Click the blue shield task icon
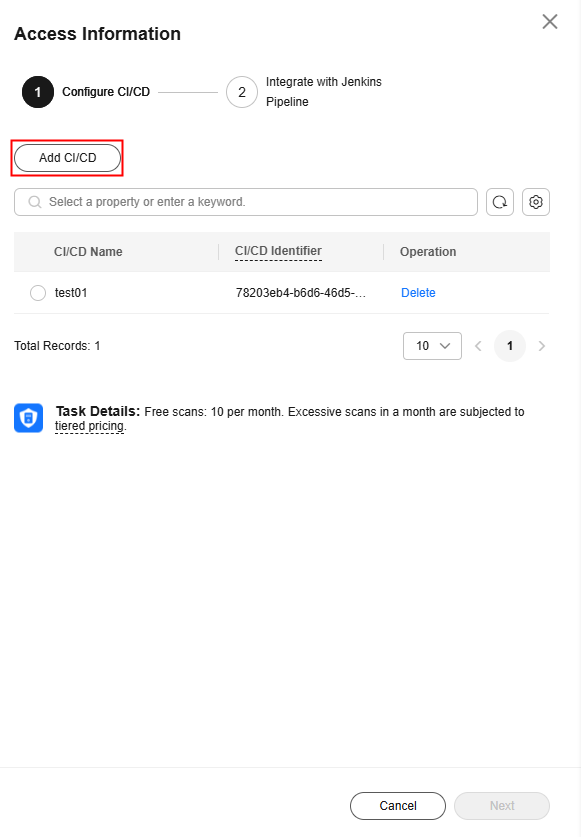Screen dimensions: 581x837 click(28, 418)
